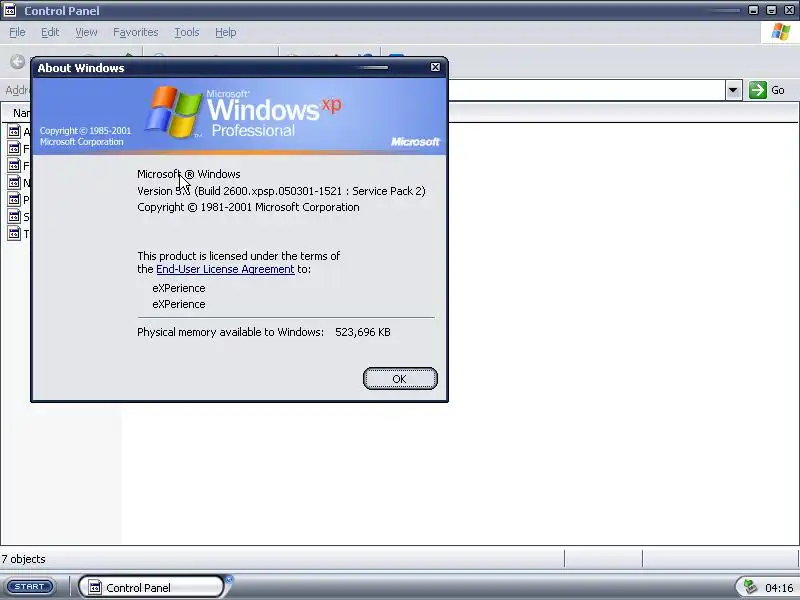Click the Windows flag logo in menu bar
Viewport: 800px width, 600px height.
781,32
